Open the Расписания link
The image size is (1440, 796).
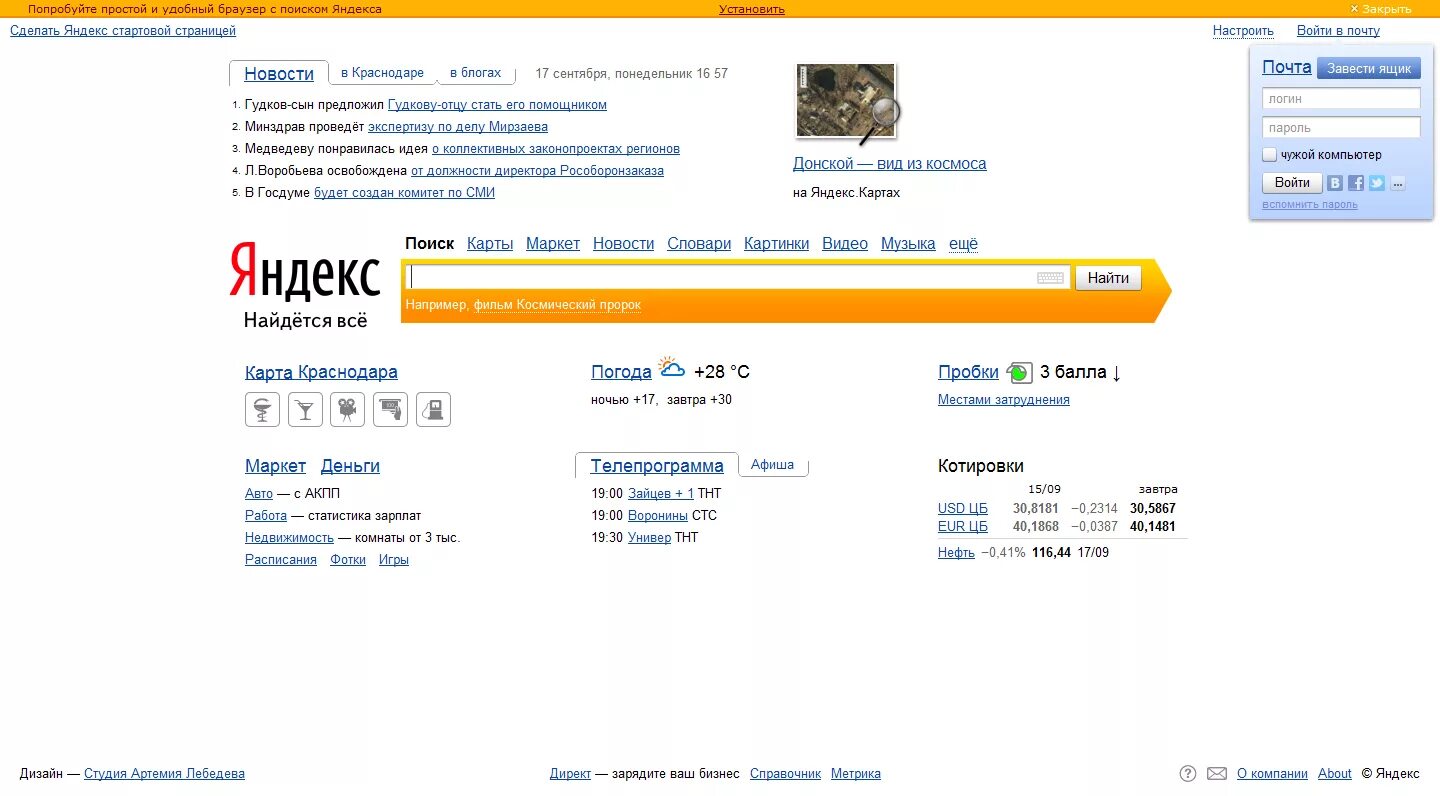(281, 559)
